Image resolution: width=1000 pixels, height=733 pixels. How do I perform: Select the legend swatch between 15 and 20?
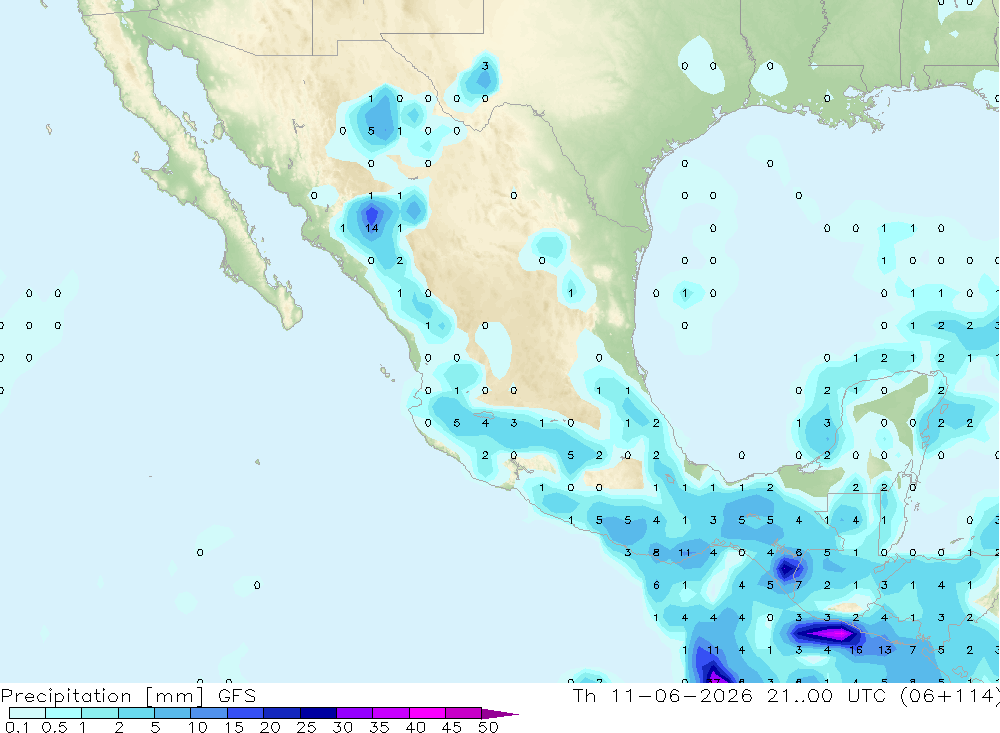[246, 713]
